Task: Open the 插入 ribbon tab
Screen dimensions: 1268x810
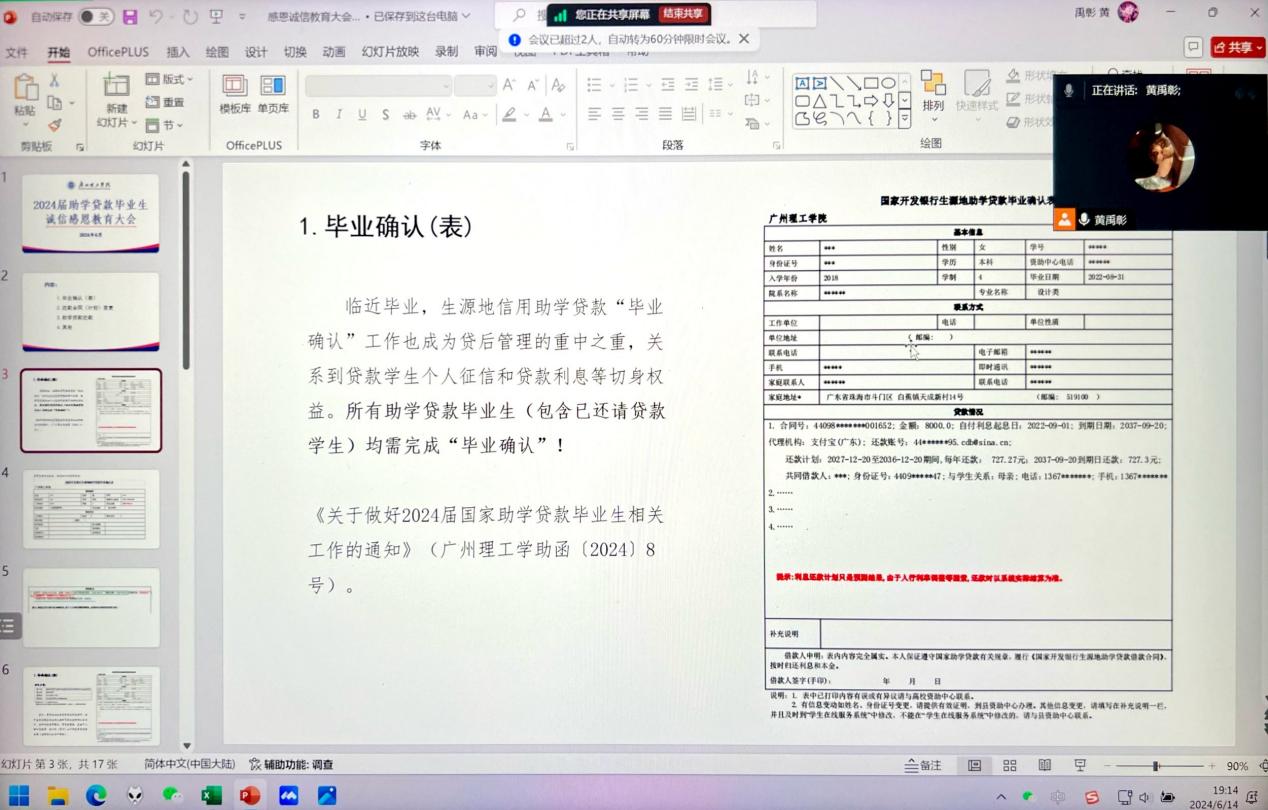Action: coord(178,52)
